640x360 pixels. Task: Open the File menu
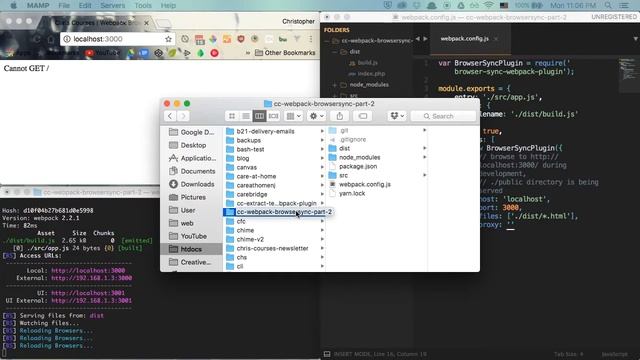[x=64, y=5]
